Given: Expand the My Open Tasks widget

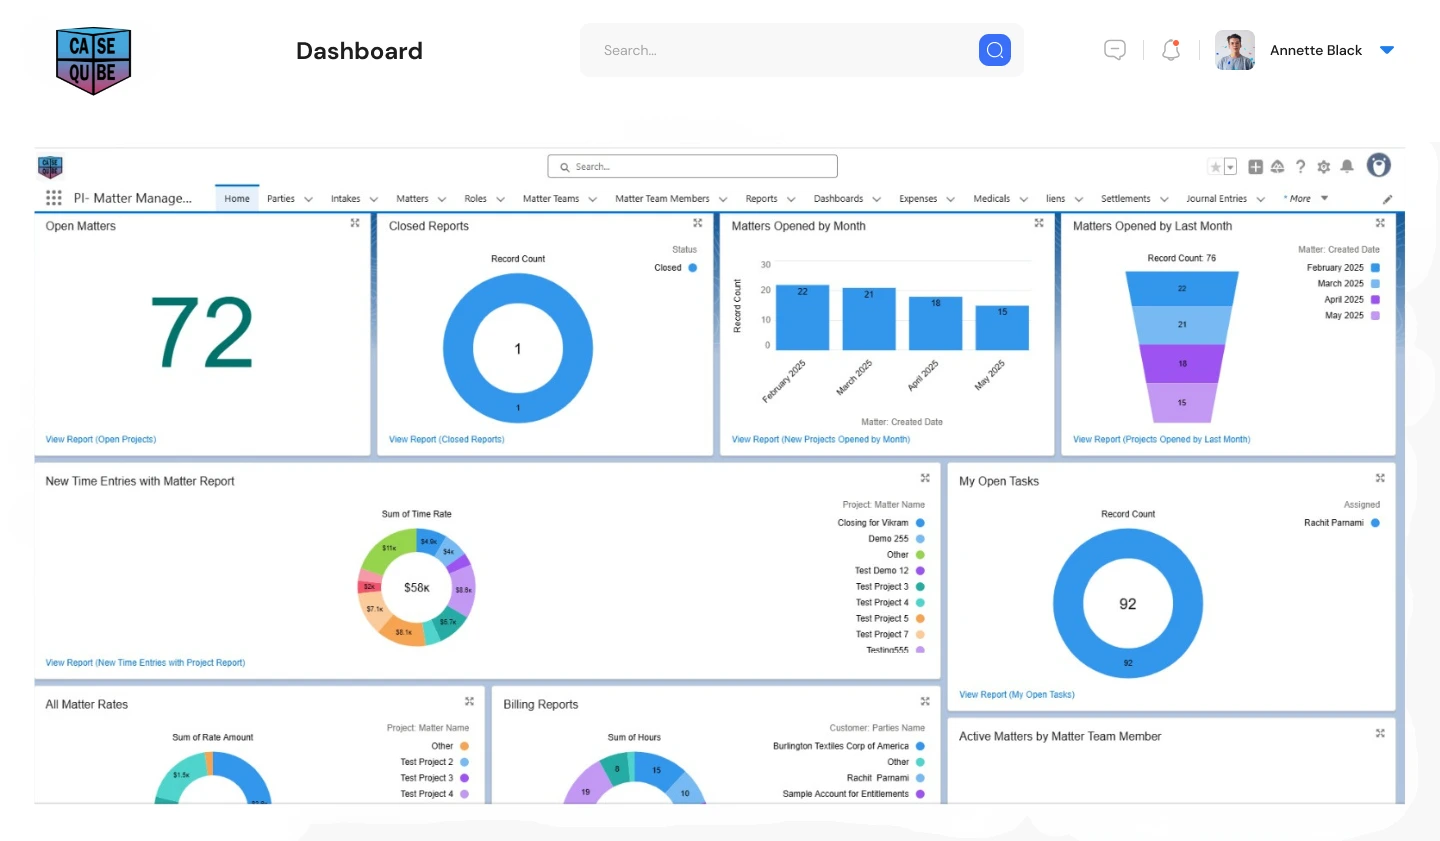Looking at the screenshot, I should (1380, 478).
